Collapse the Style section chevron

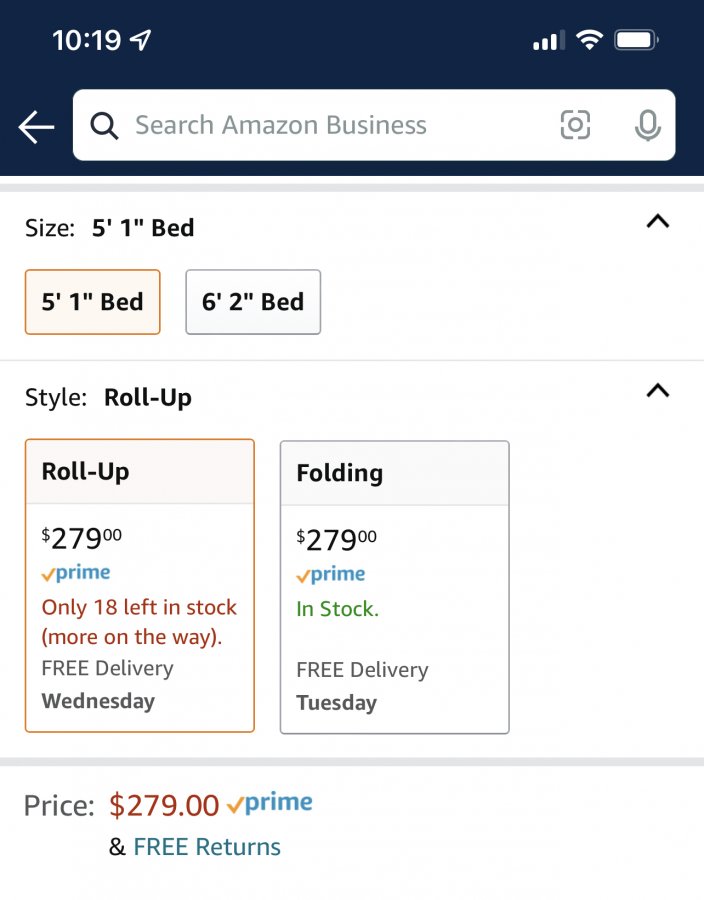click(x=658, y=391)
